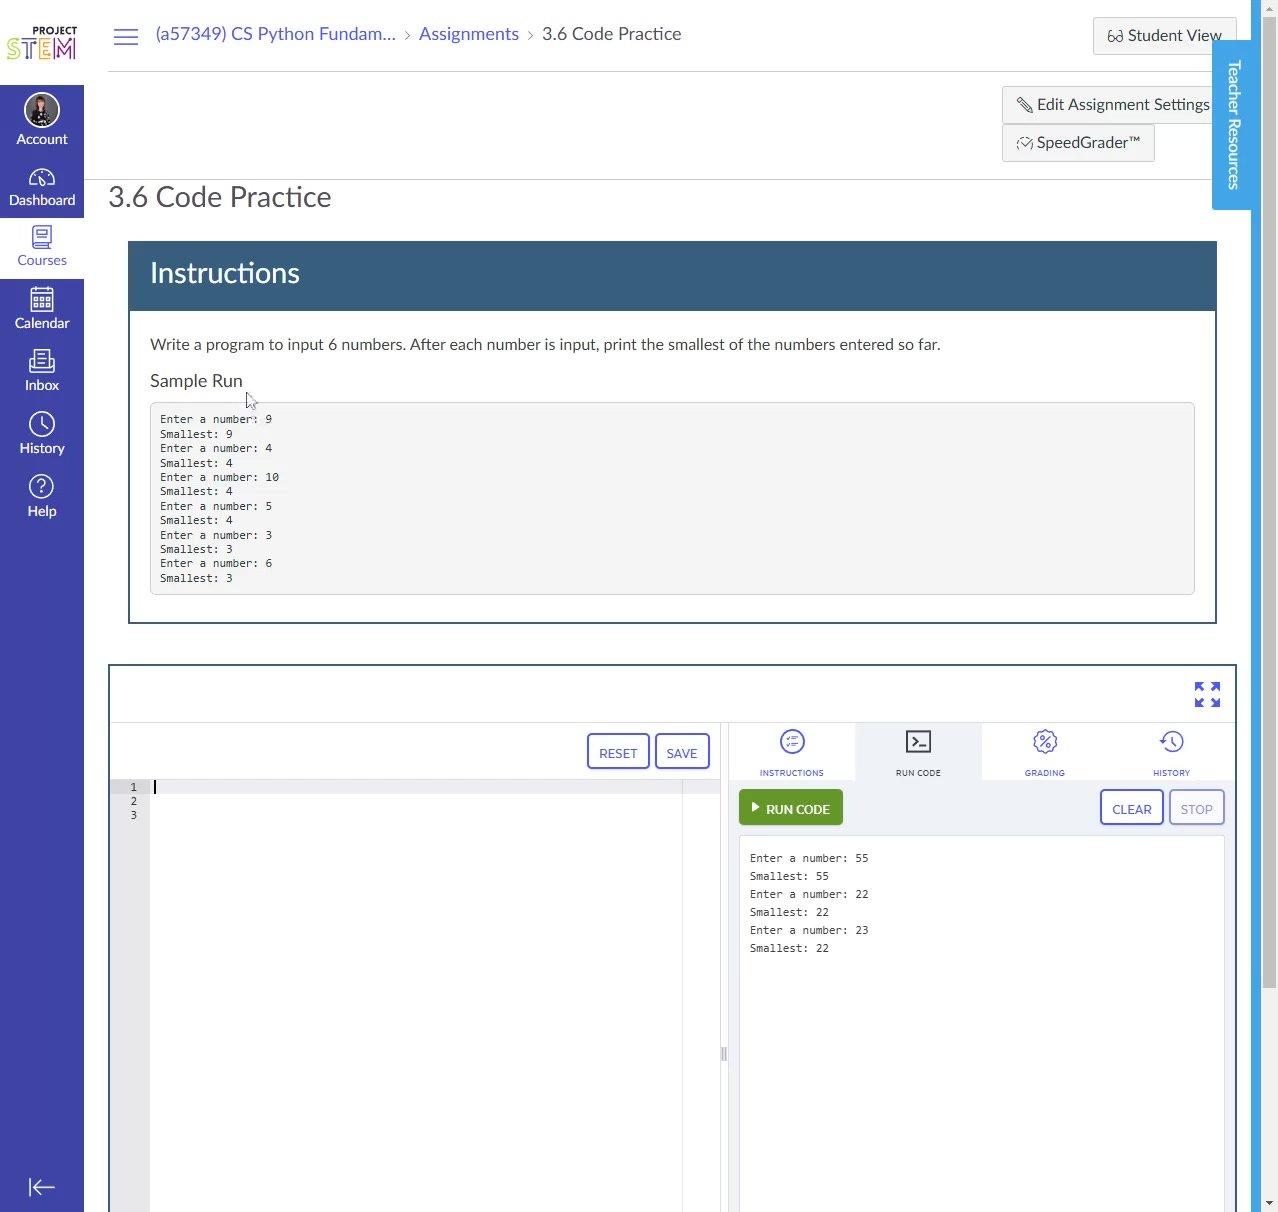
Task: Expand the Teacher Resources side panel
Action: point(1233,125)
